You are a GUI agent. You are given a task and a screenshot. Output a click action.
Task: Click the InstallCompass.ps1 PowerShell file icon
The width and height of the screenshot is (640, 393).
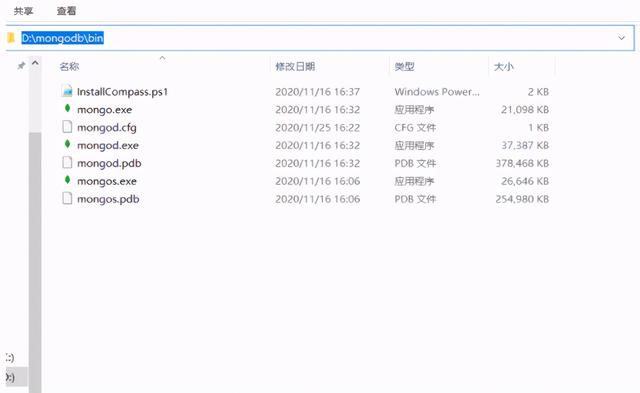click(67, 91)
